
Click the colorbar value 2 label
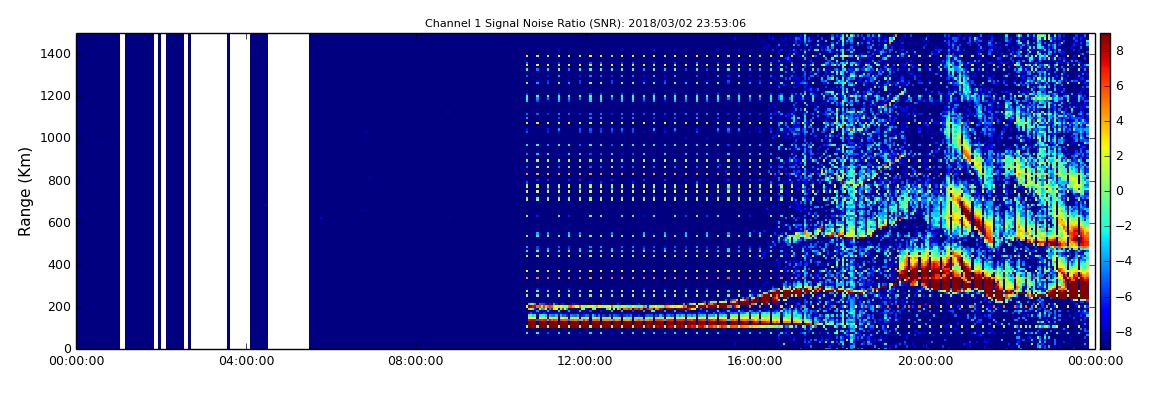tap(1120, 156)
